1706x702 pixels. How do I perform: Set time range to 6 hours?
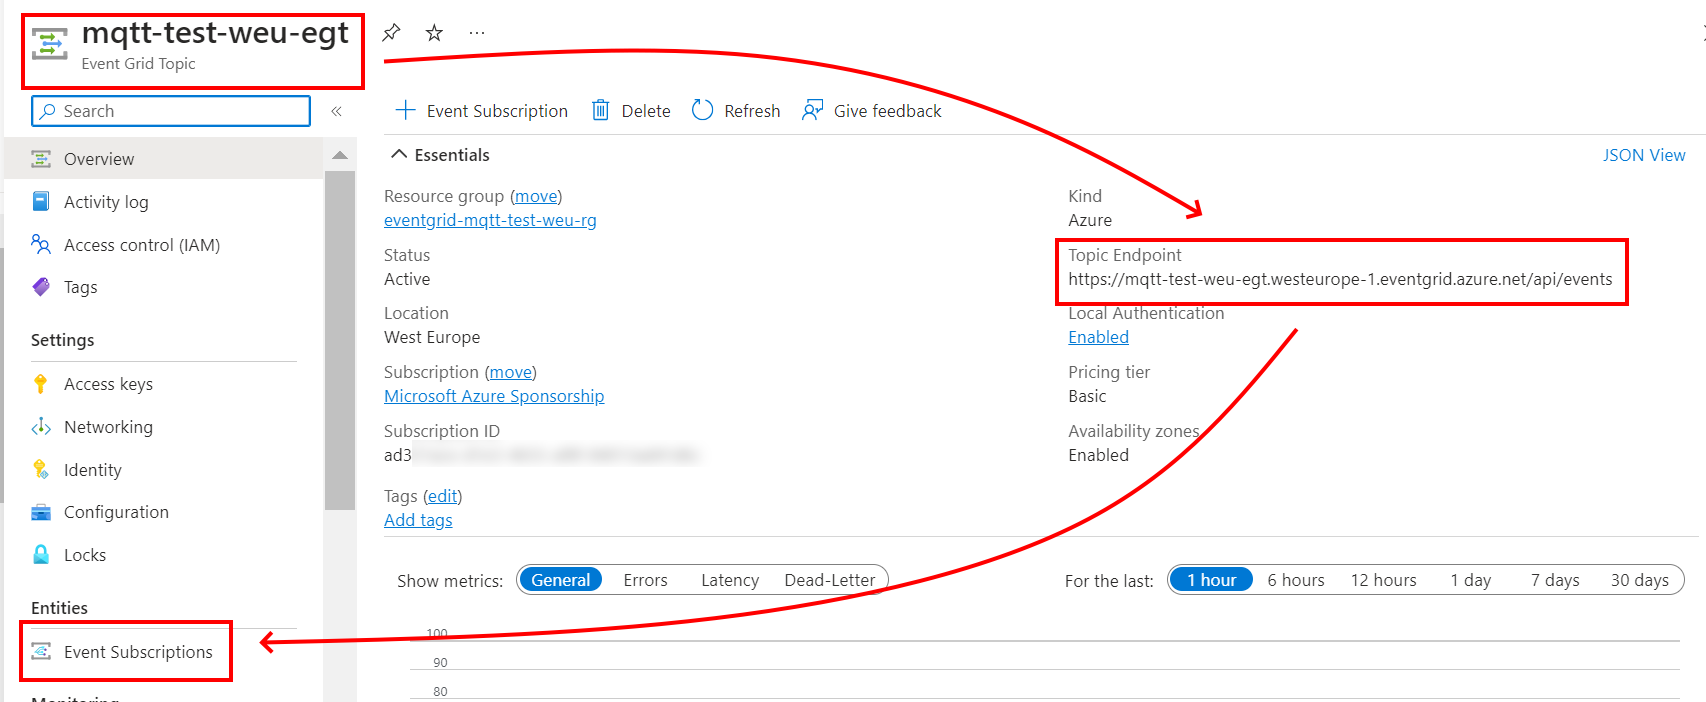click(1295, 580)
